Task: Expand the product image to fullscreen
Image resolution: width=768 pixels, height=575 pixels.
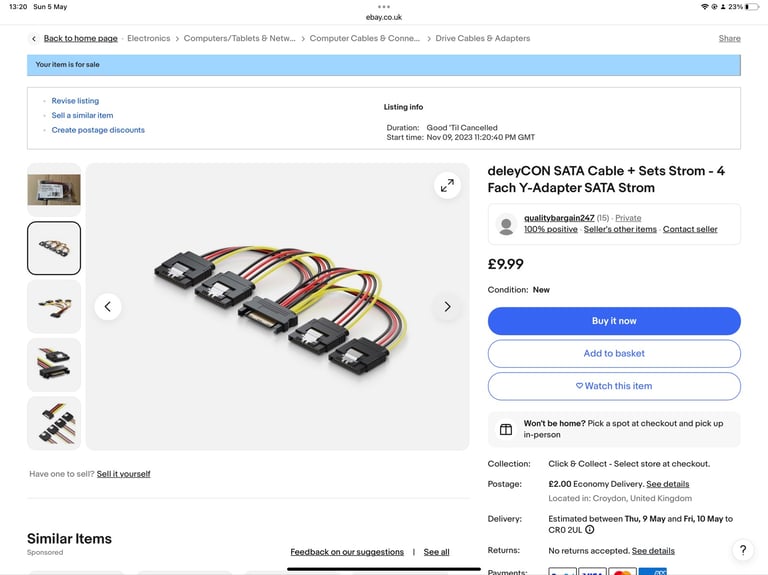Action: [447, 186]
